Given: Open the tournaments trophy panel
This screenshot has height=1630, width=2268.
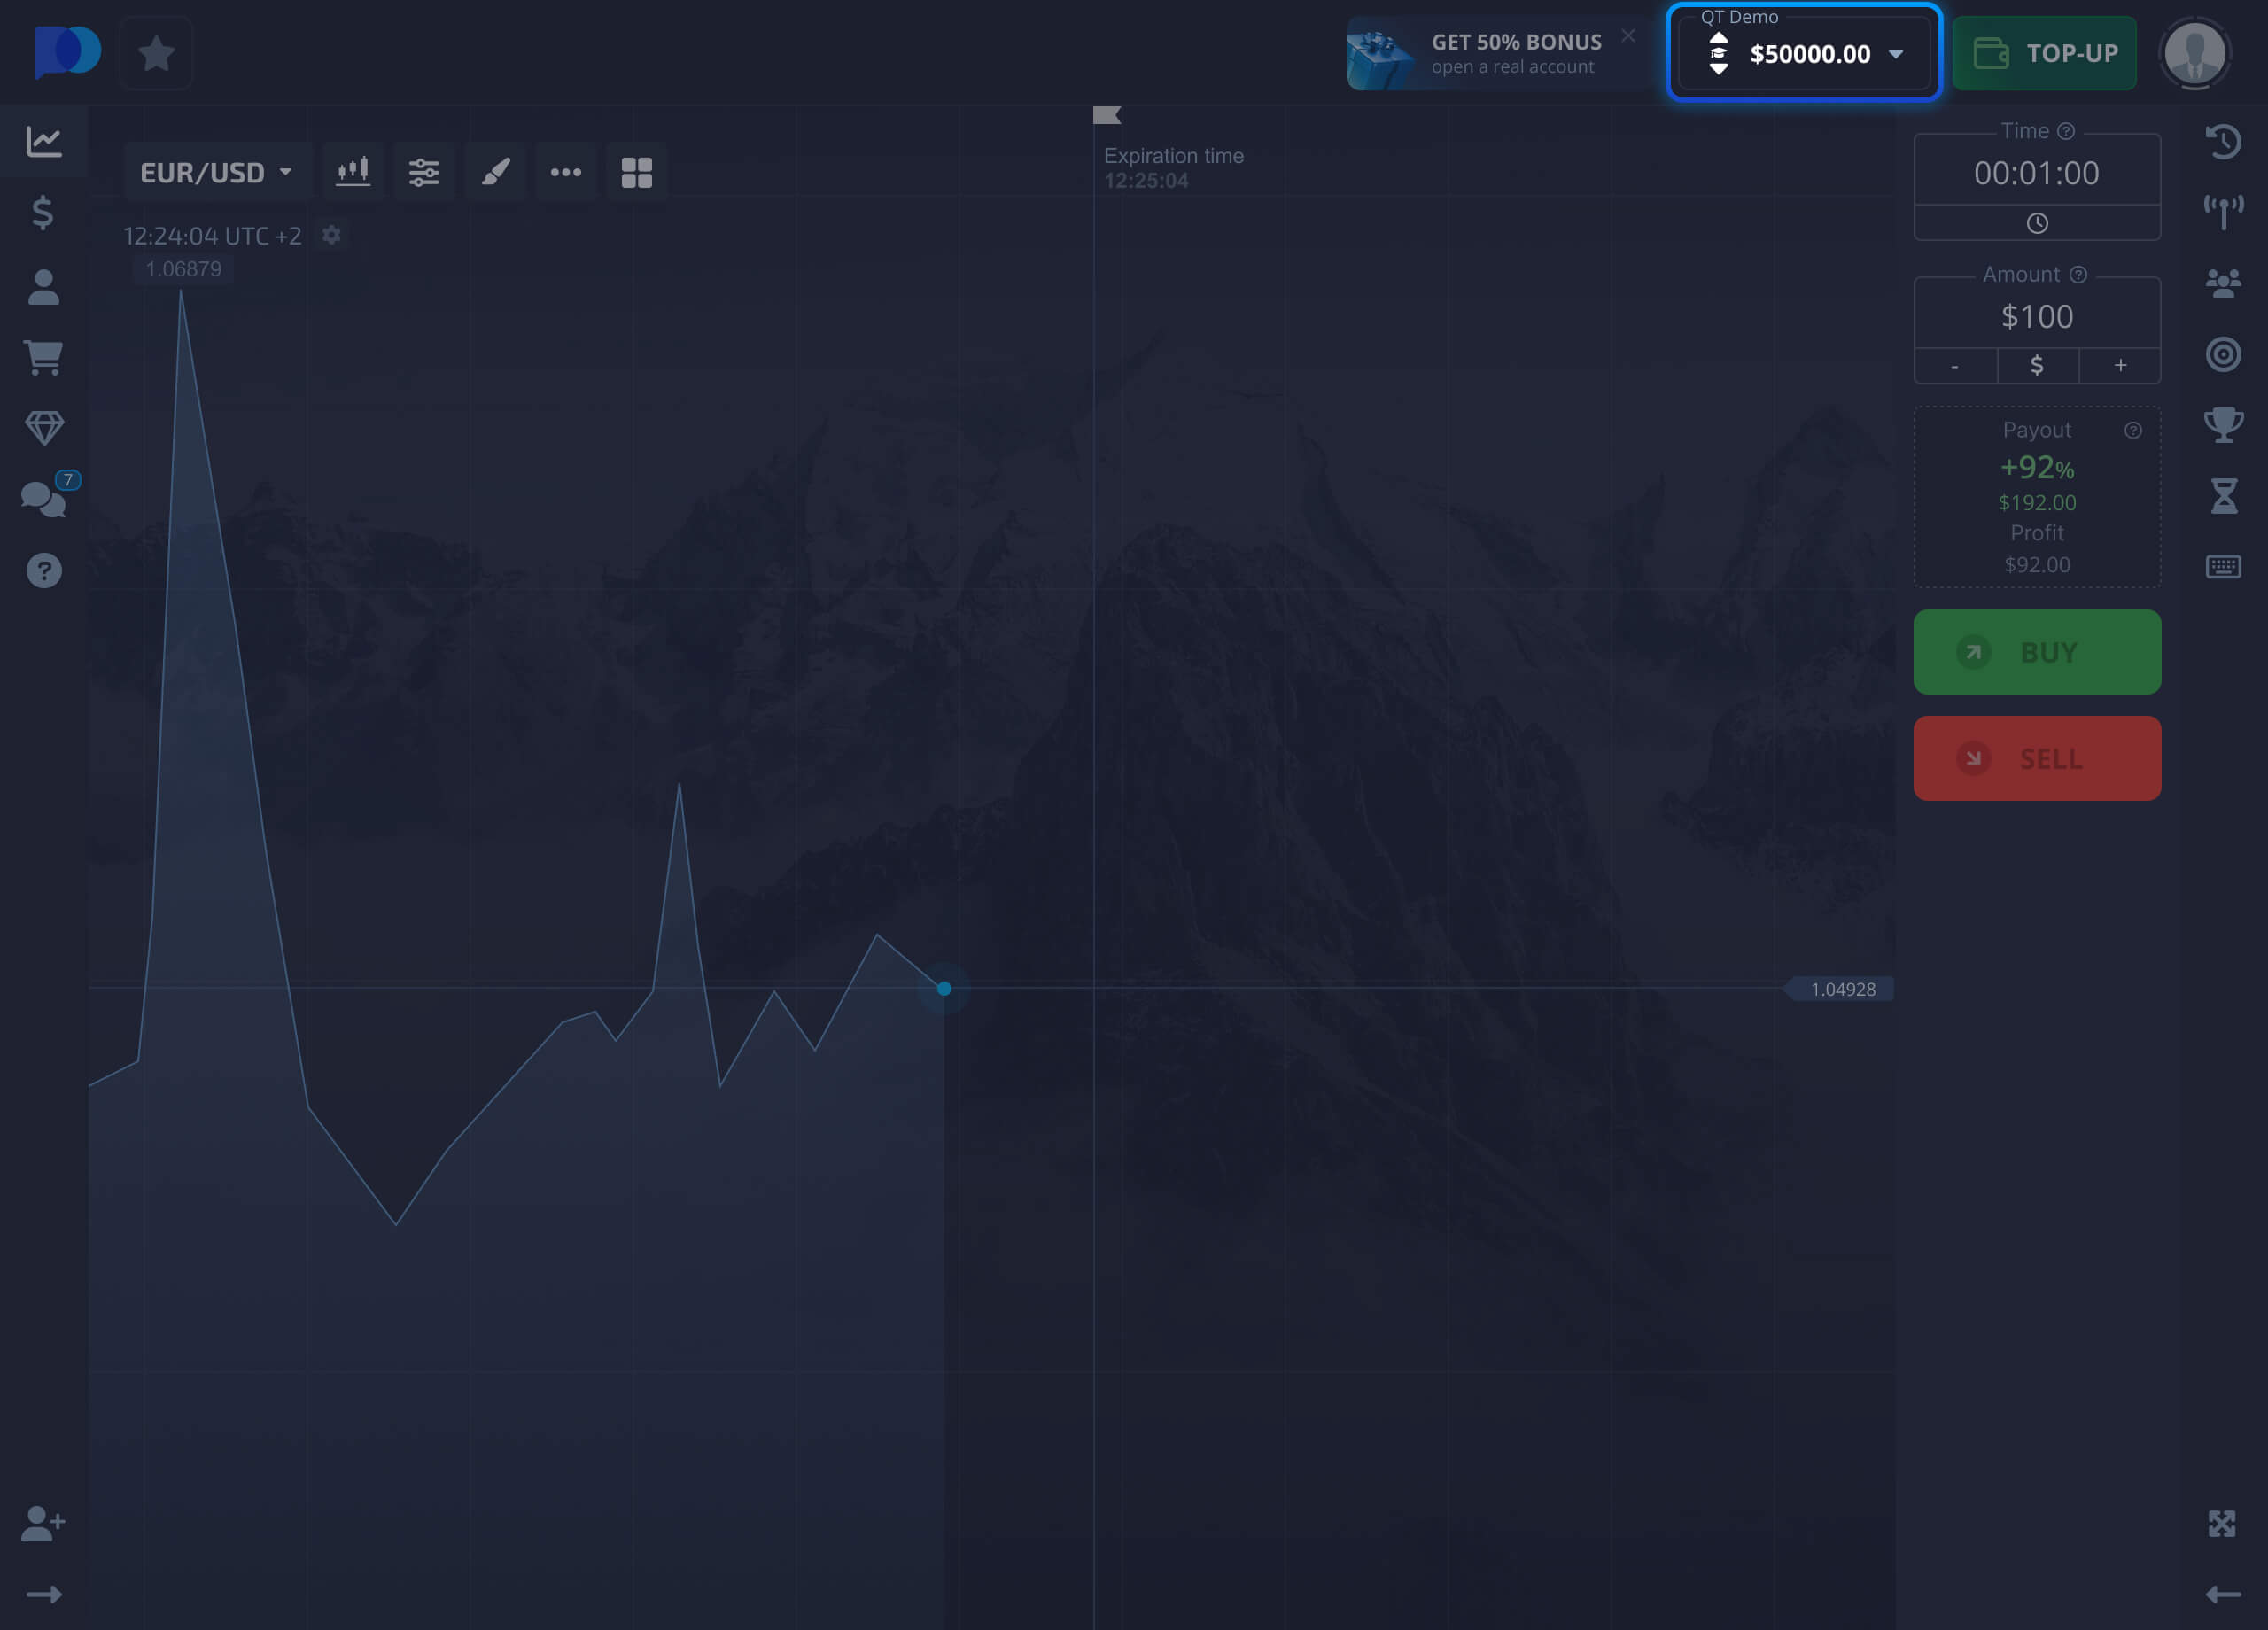Looking at the screenshot, I should (2224, 424).
